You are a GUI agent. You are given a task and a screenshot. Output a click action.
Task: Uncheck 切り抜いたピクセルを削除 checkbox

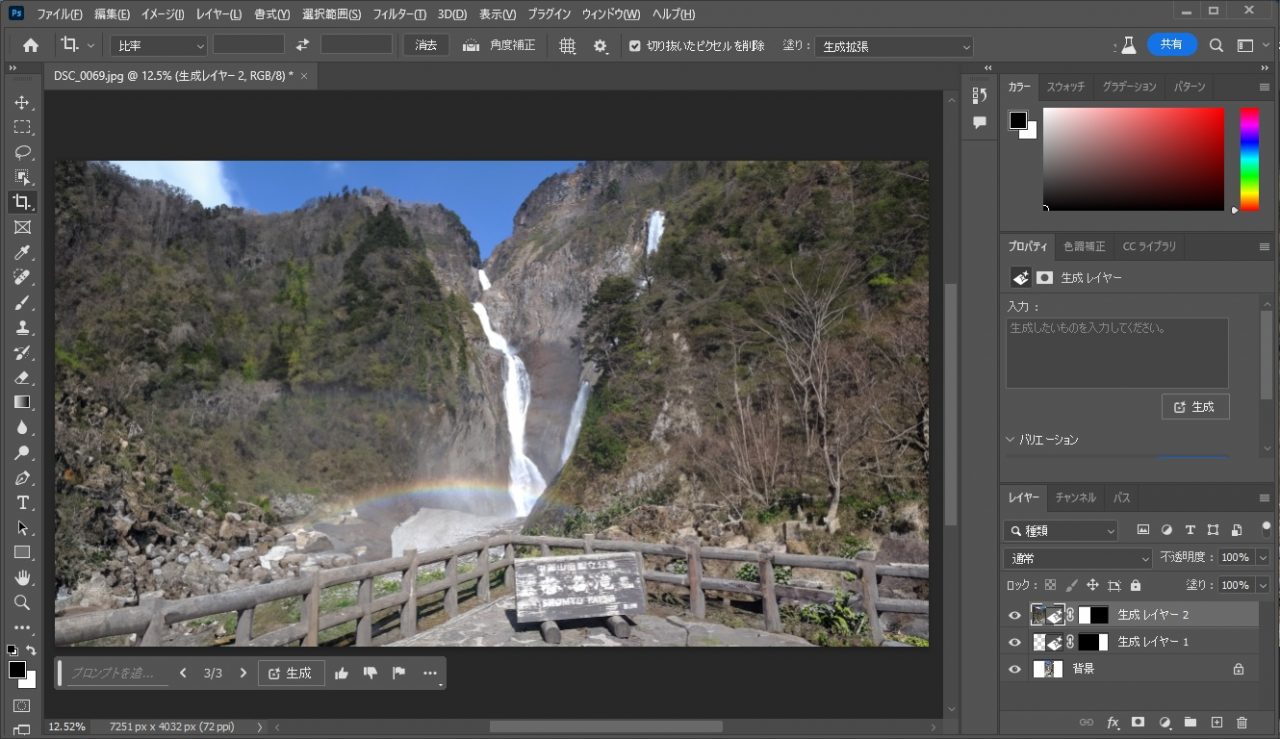634,45
